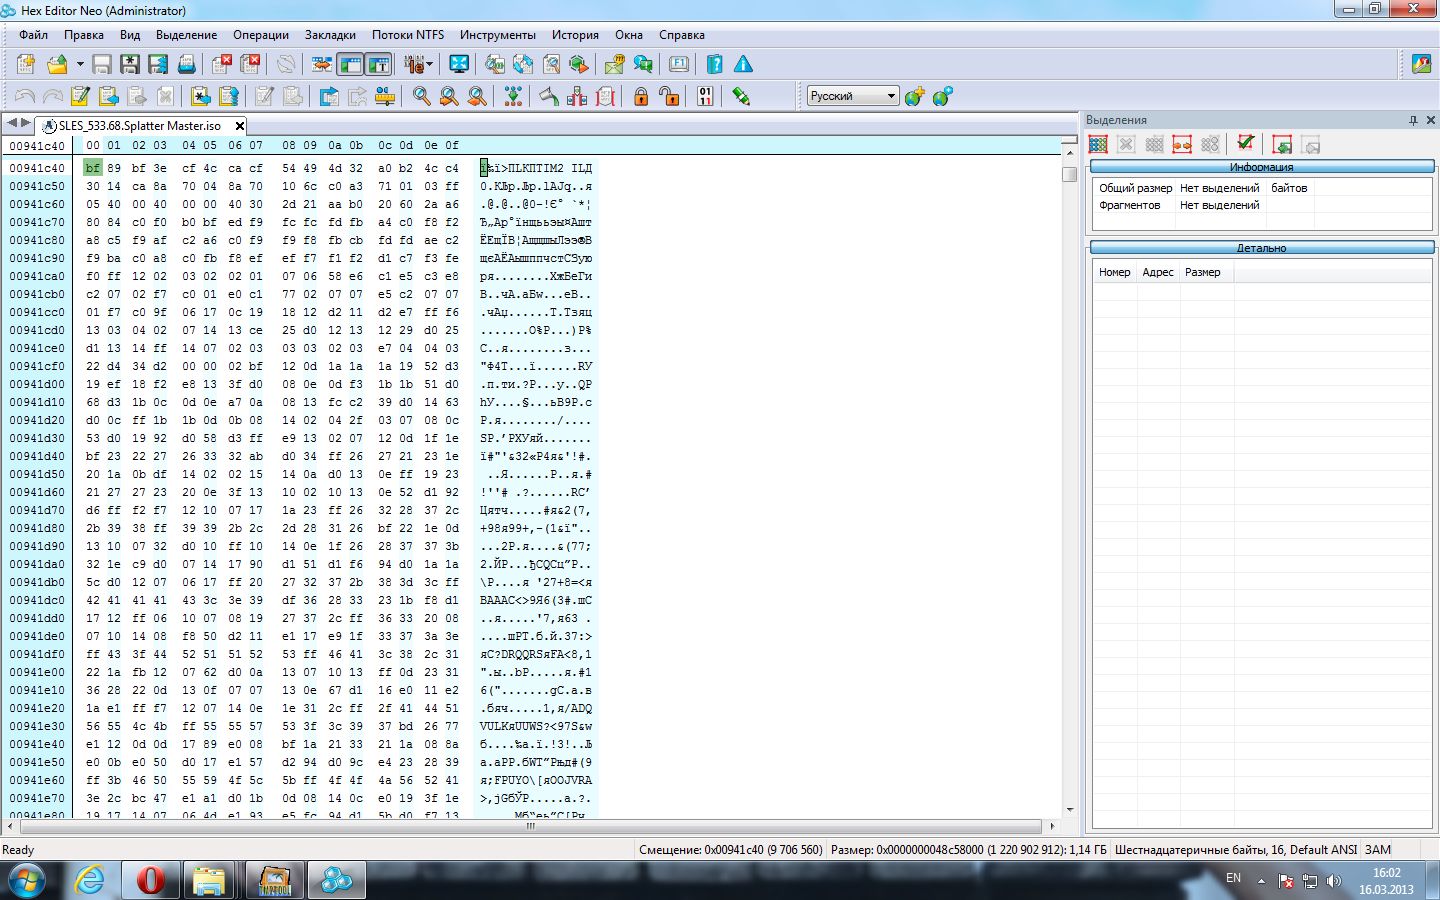Toggle the text pane view button

click(x=378, y=64)
